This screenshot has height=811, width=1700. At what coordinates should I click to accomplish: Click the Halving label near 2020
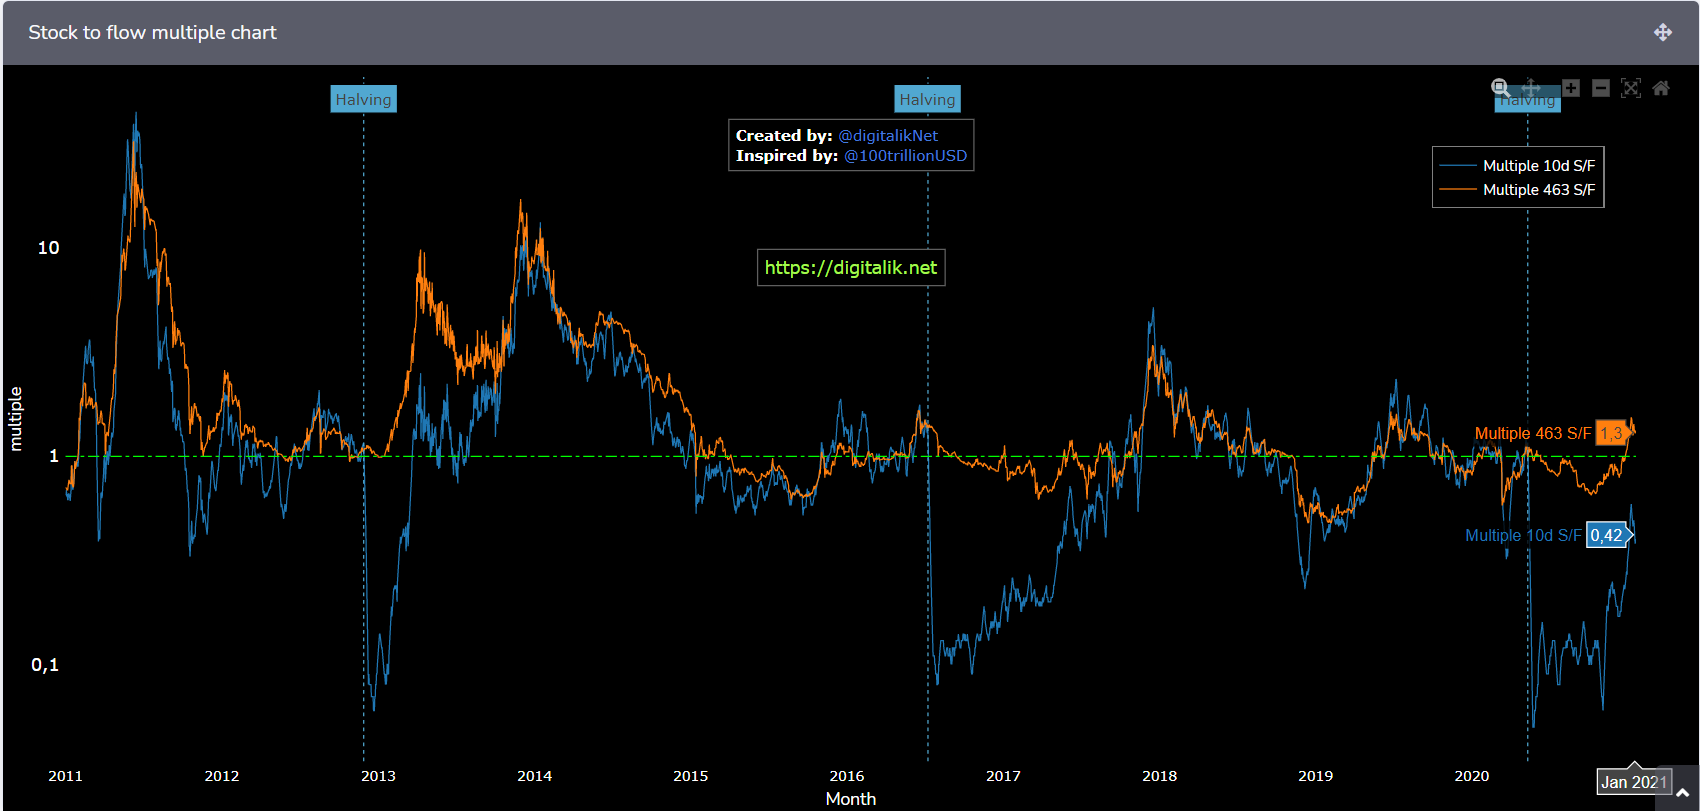pos(1528,99)
